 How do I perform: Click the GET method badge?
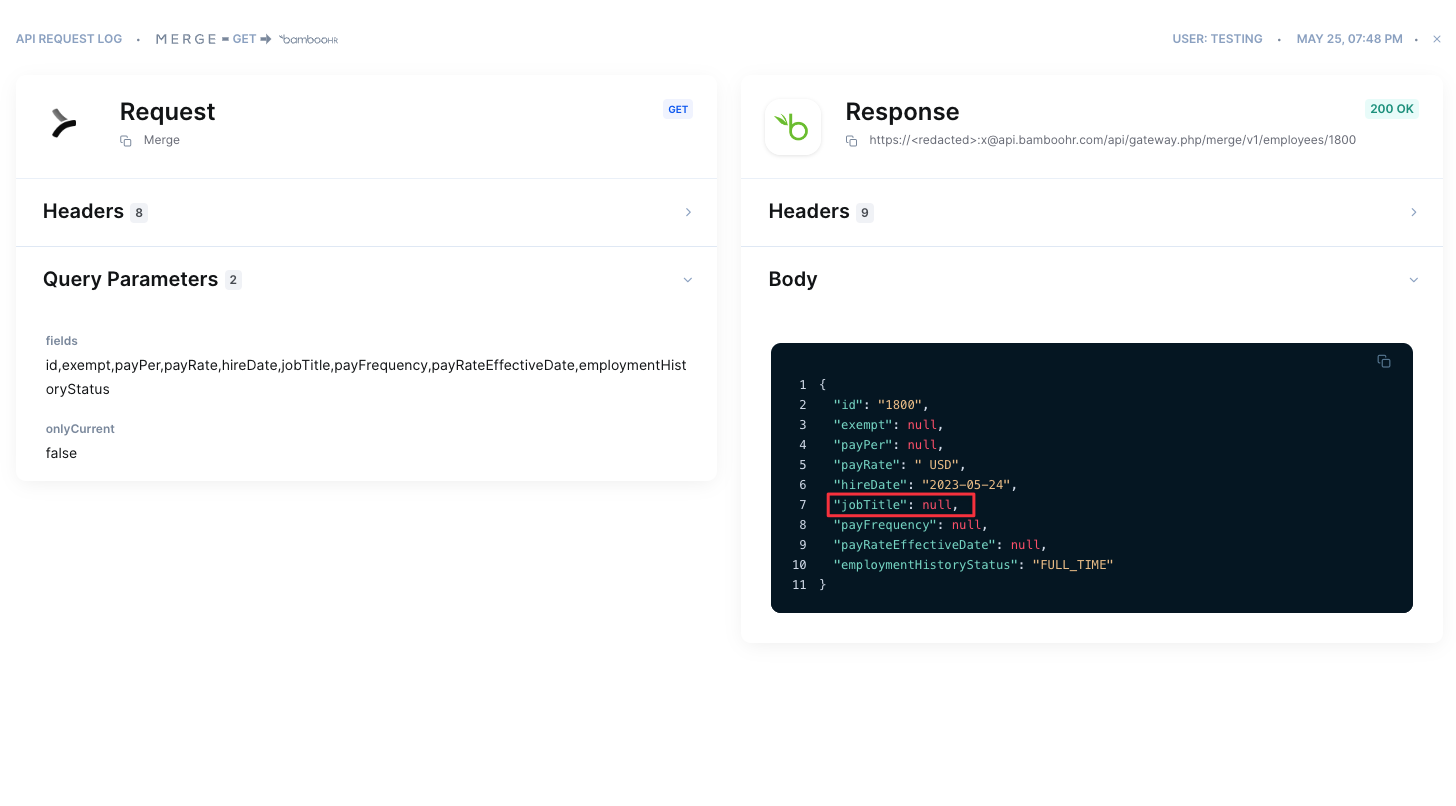tap(678, 109)
